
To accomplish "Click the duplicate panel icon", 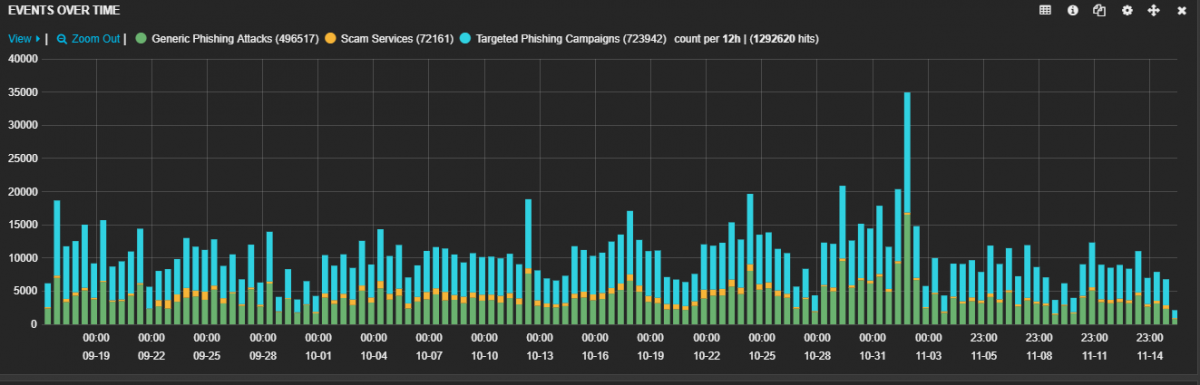I will coord(1100,10).
